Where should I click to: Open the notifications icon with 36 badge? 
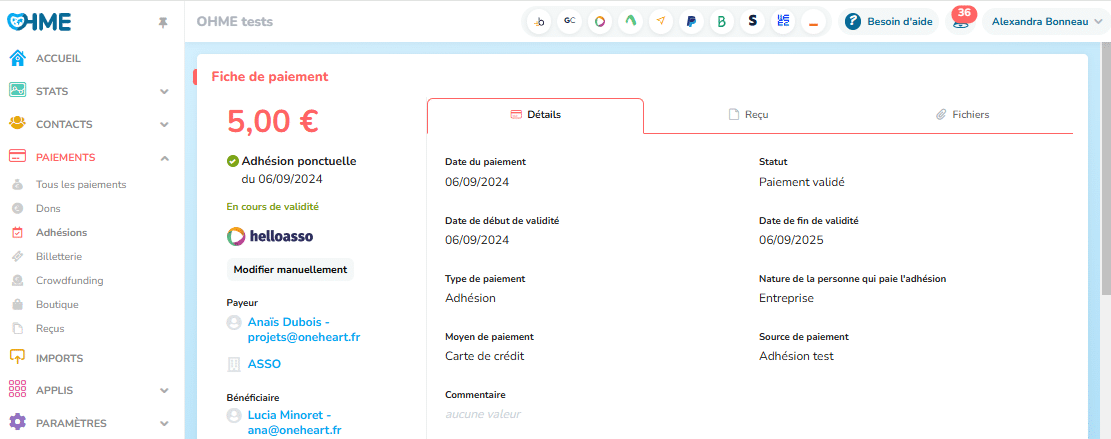pos(961,21)
